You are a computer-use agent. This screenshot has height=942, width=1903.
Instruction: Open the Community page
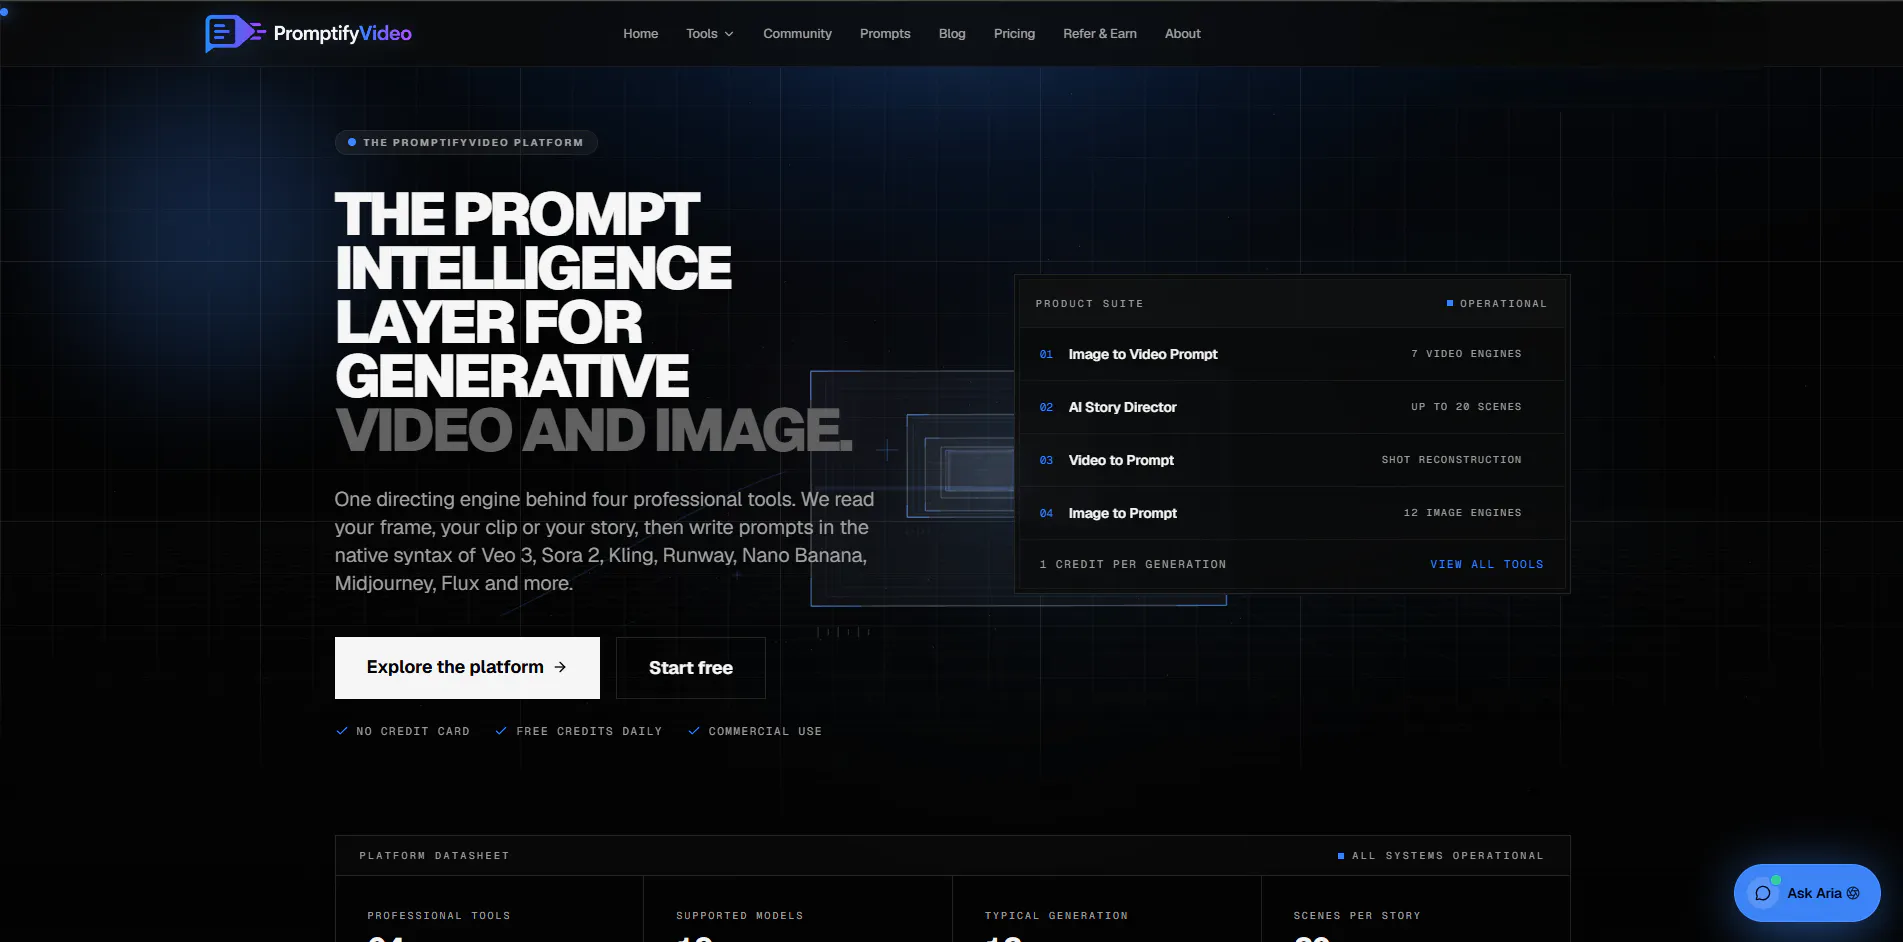tap(797, 33)
